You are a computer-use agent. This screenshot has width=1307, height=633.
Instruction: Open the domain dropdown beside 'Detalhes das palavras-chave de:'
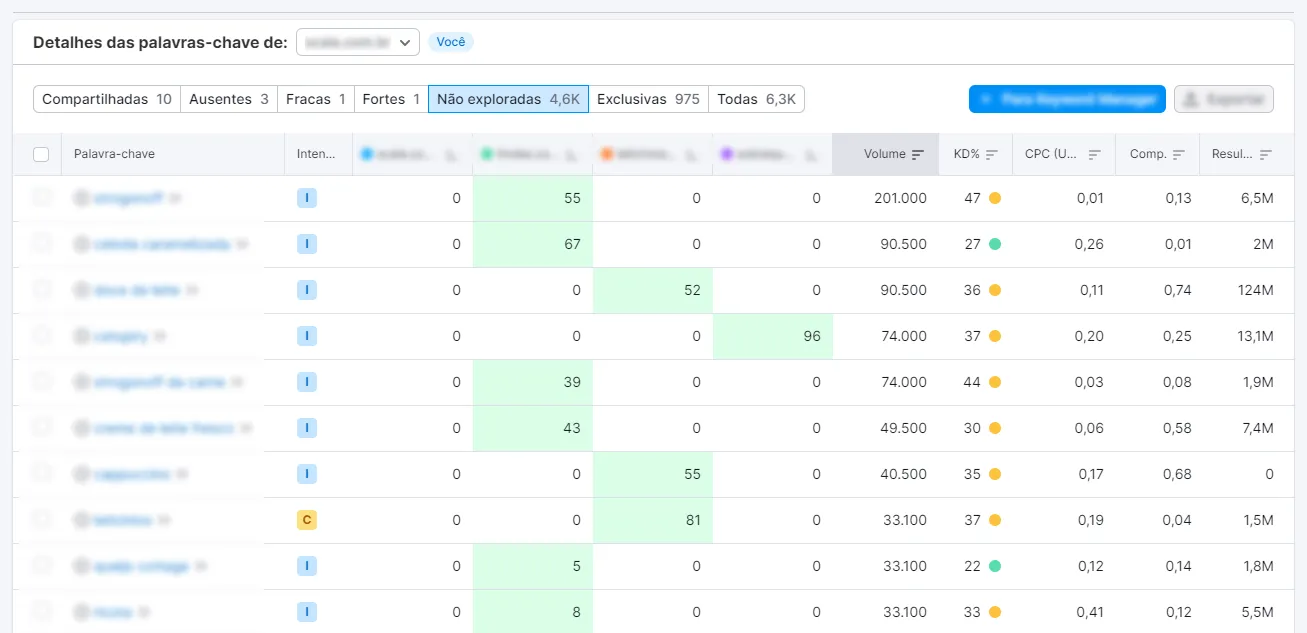tap(358, 42)
